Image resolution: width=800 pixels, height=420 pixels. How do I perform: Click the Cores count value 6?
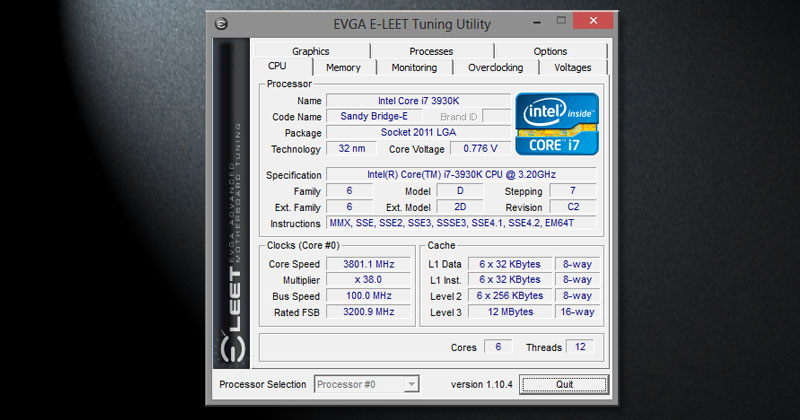[498, 347]
